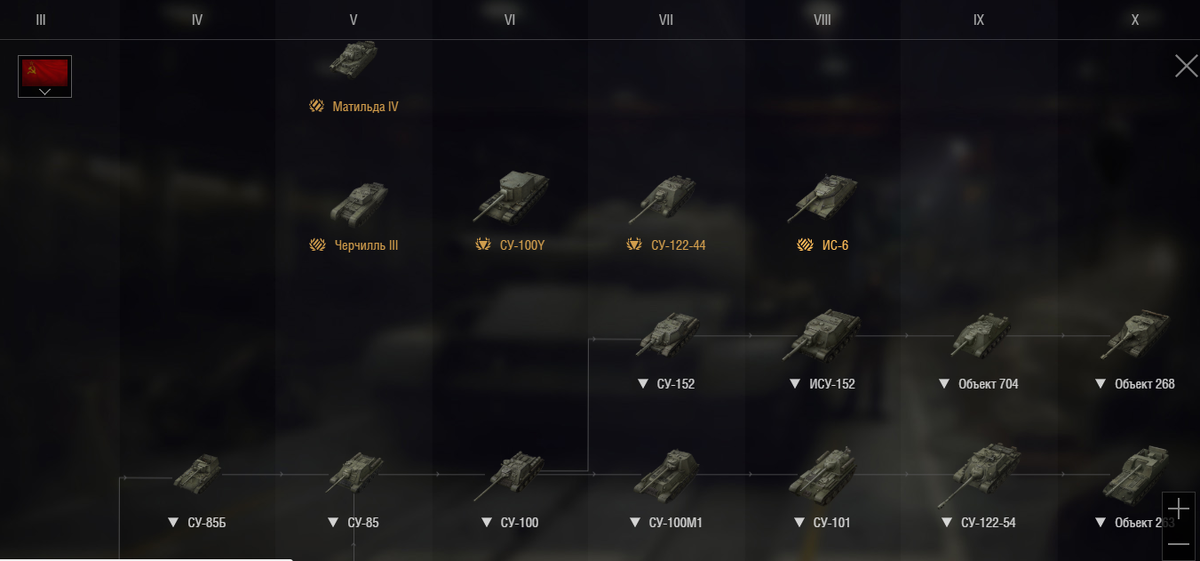This screenshot has width=1200, height=561.
Task: Open the СУ-85 label link
Action: coord(363,523)
